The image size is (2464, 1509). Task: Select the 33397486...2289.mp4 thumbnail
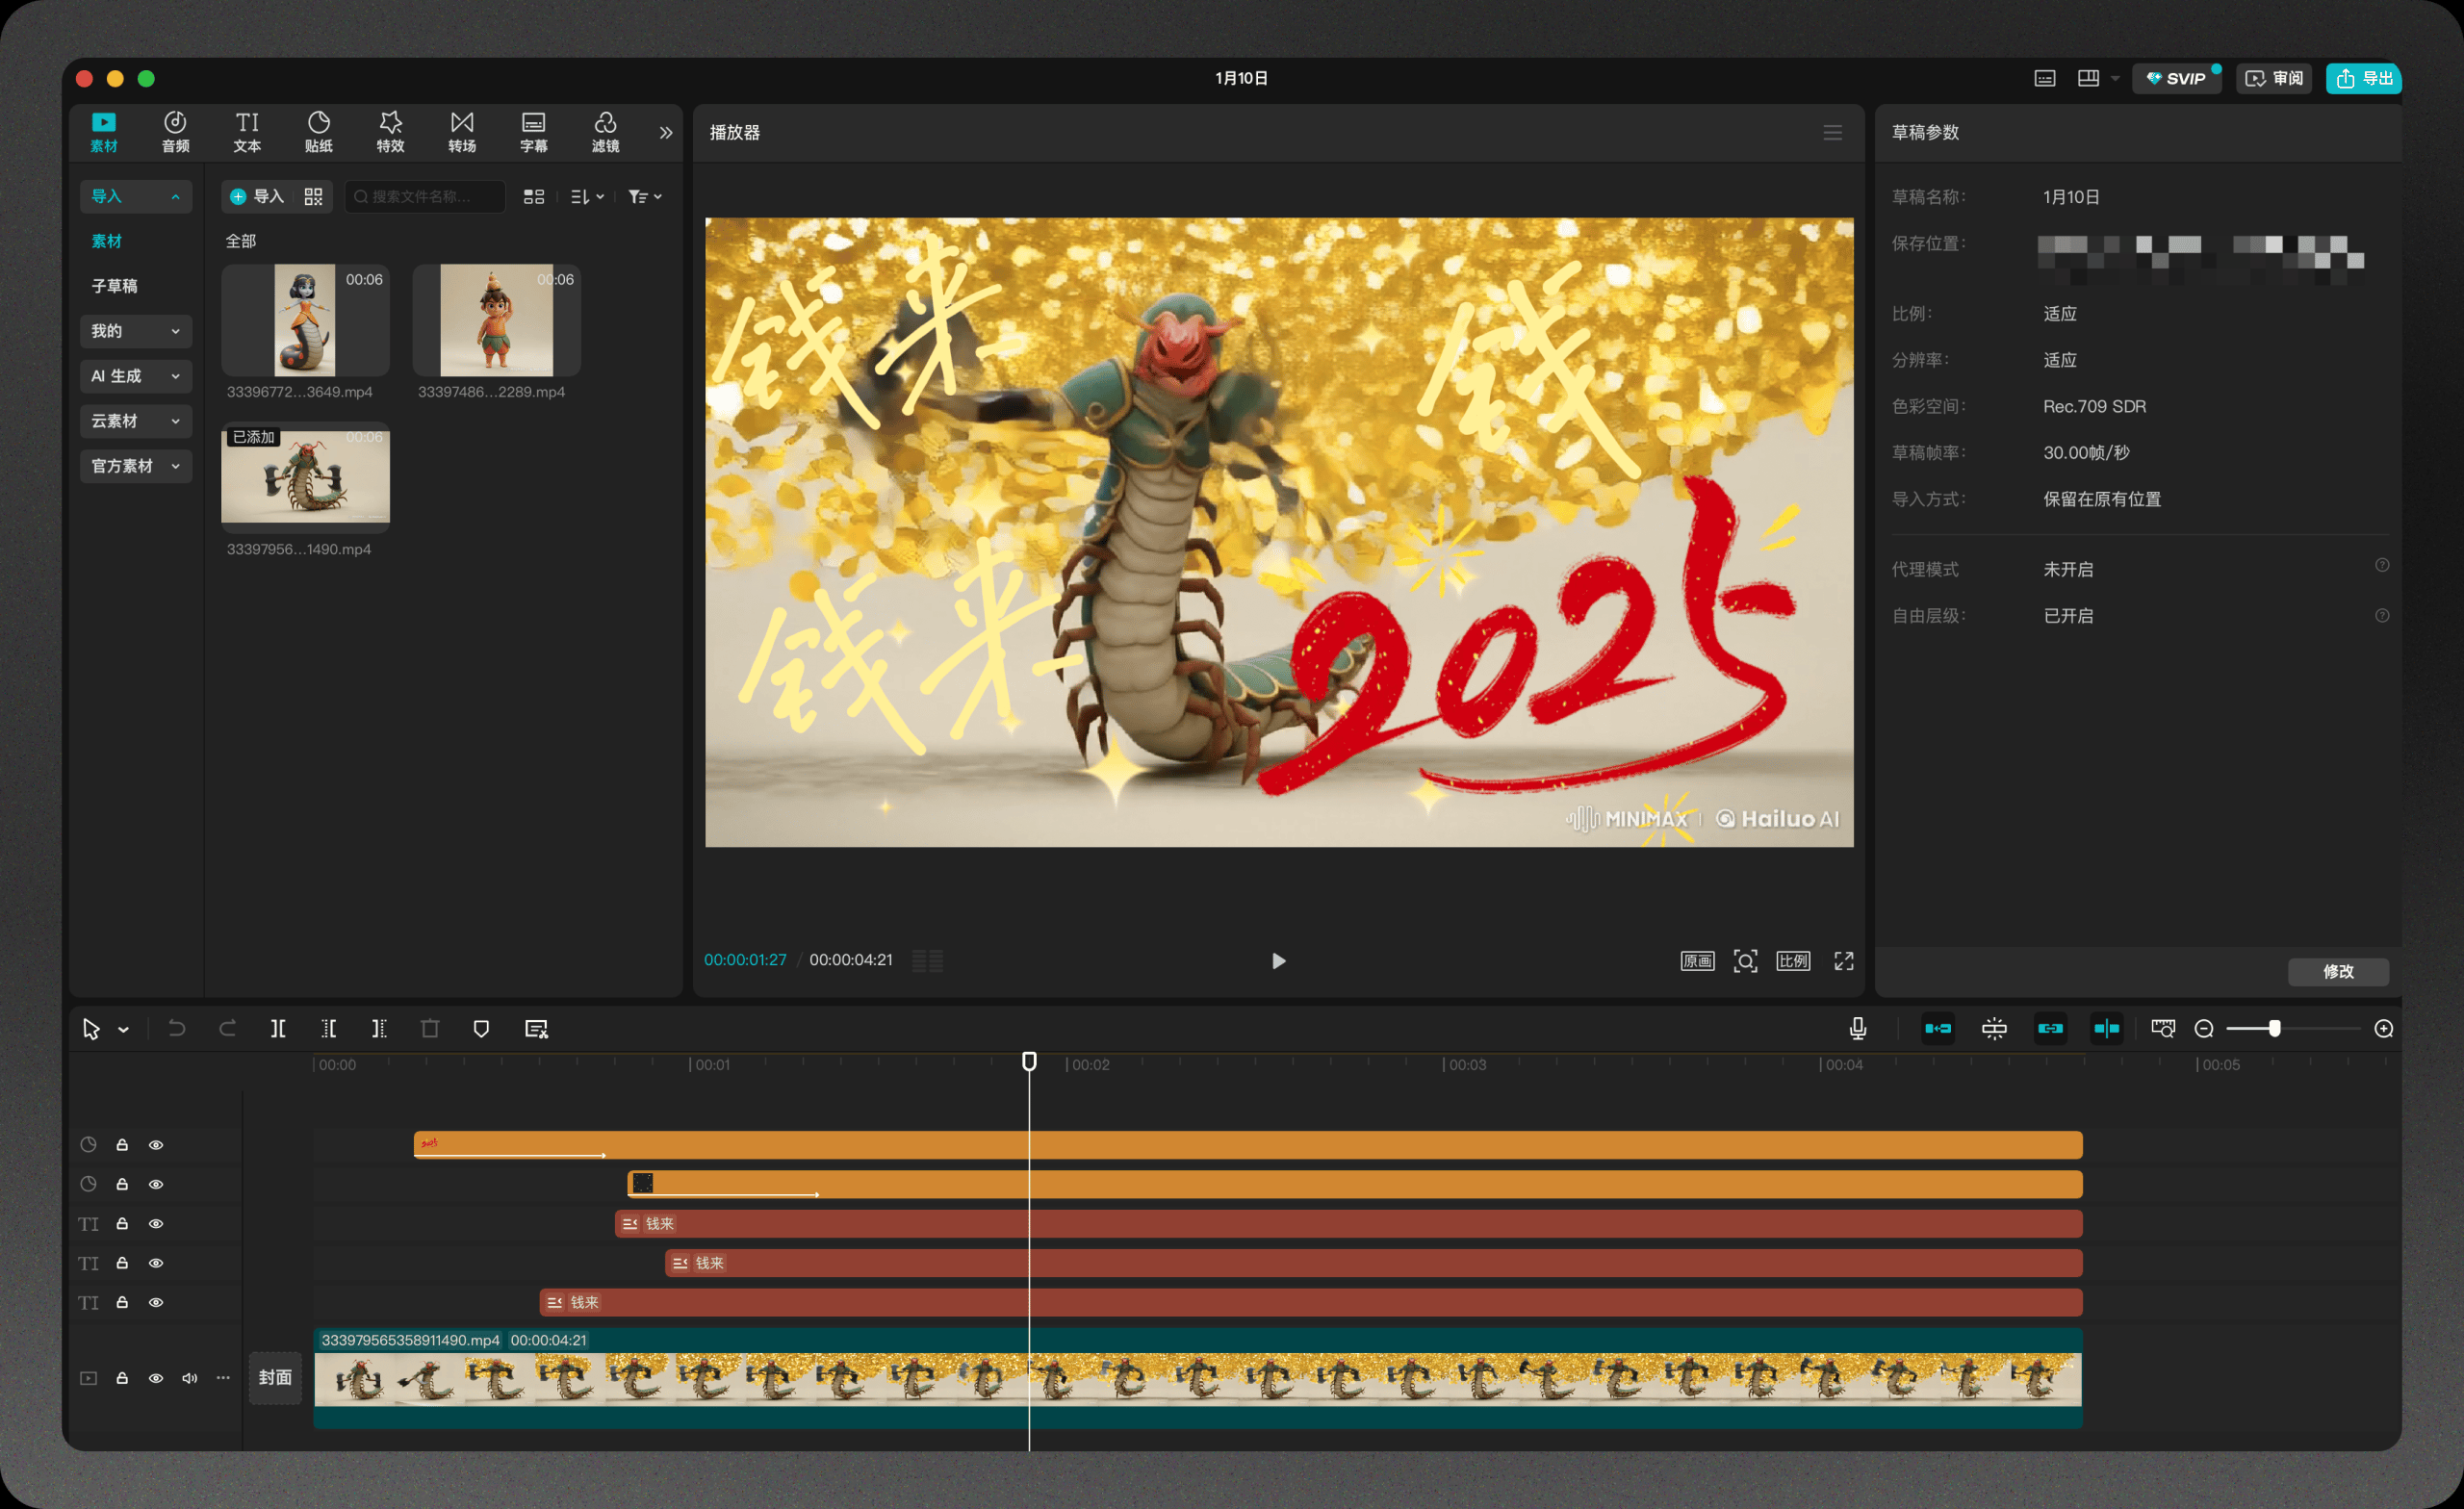pos(497,320)
